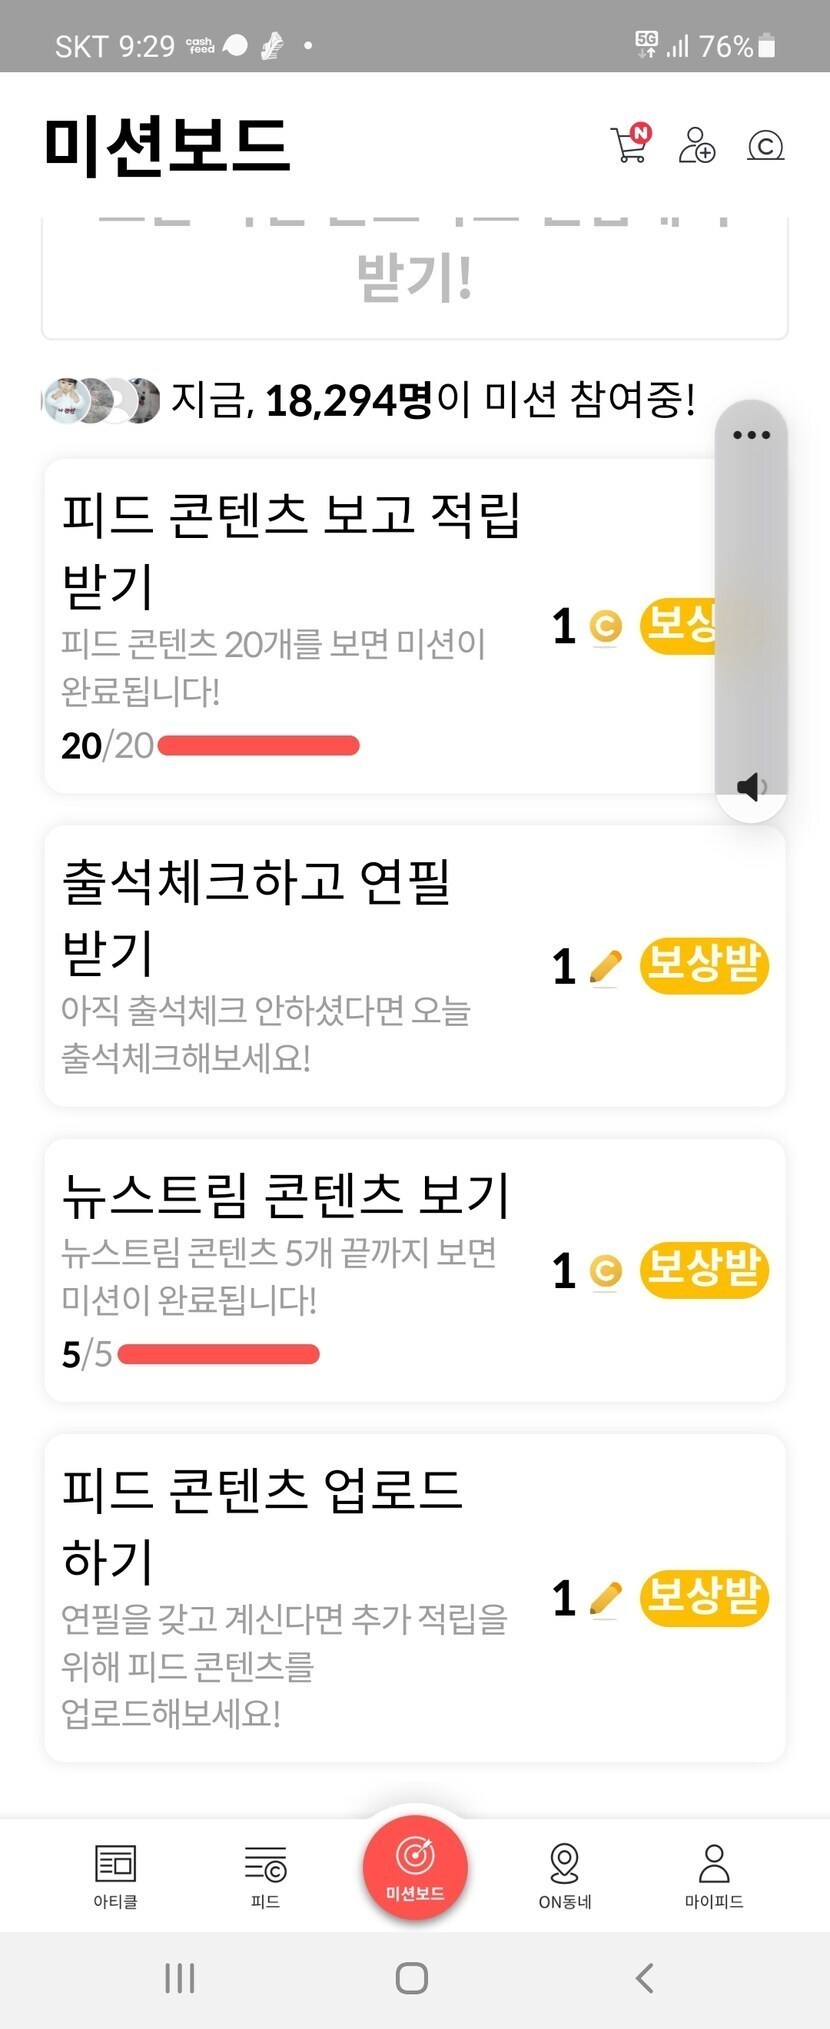
Task: Tap the speaker volume icon
Action: pos(751,787)
